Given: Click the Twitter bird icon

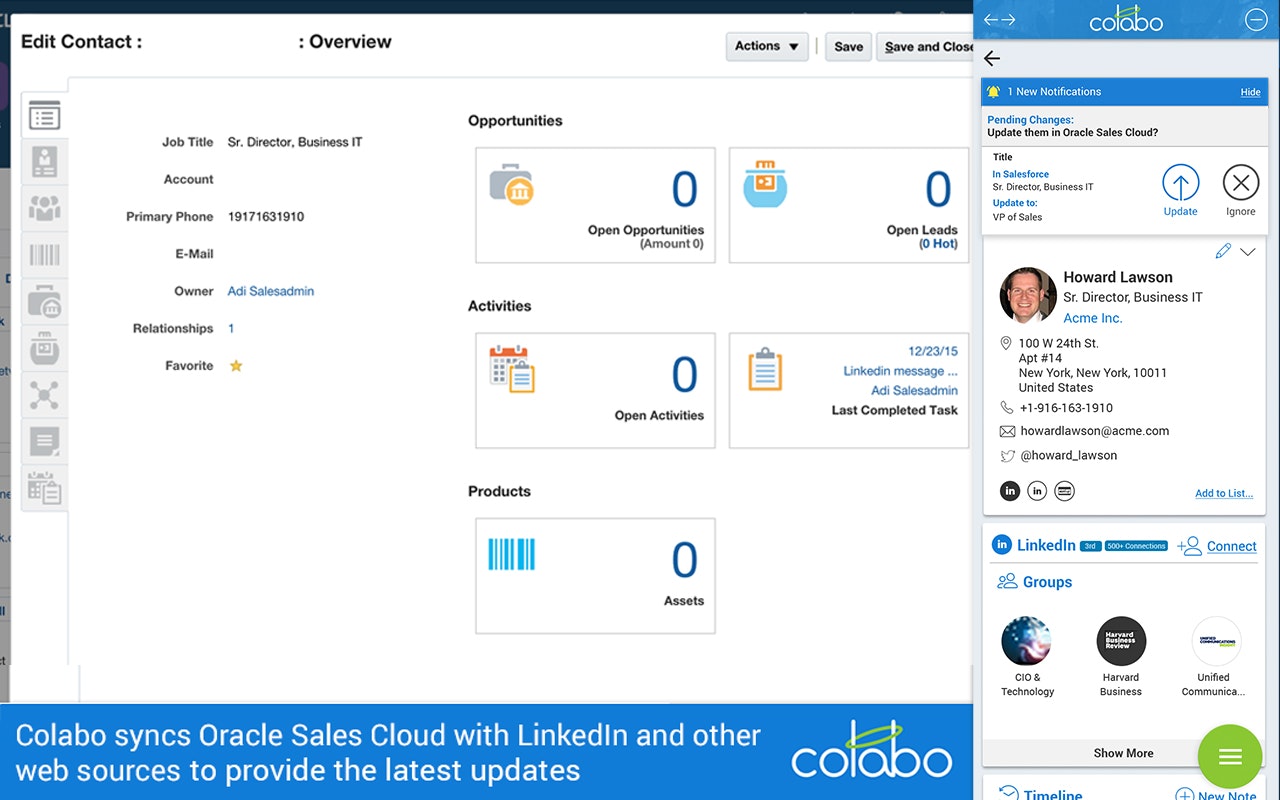Looking at the screenshot, I should click(1007, 456).
